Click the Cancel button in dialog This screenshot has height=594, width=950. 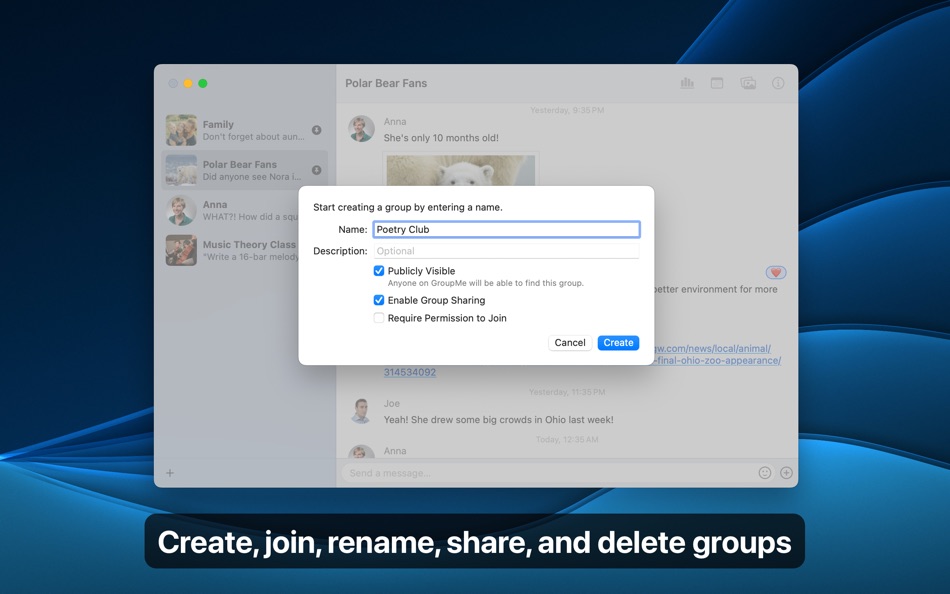(x=570, y=342)
